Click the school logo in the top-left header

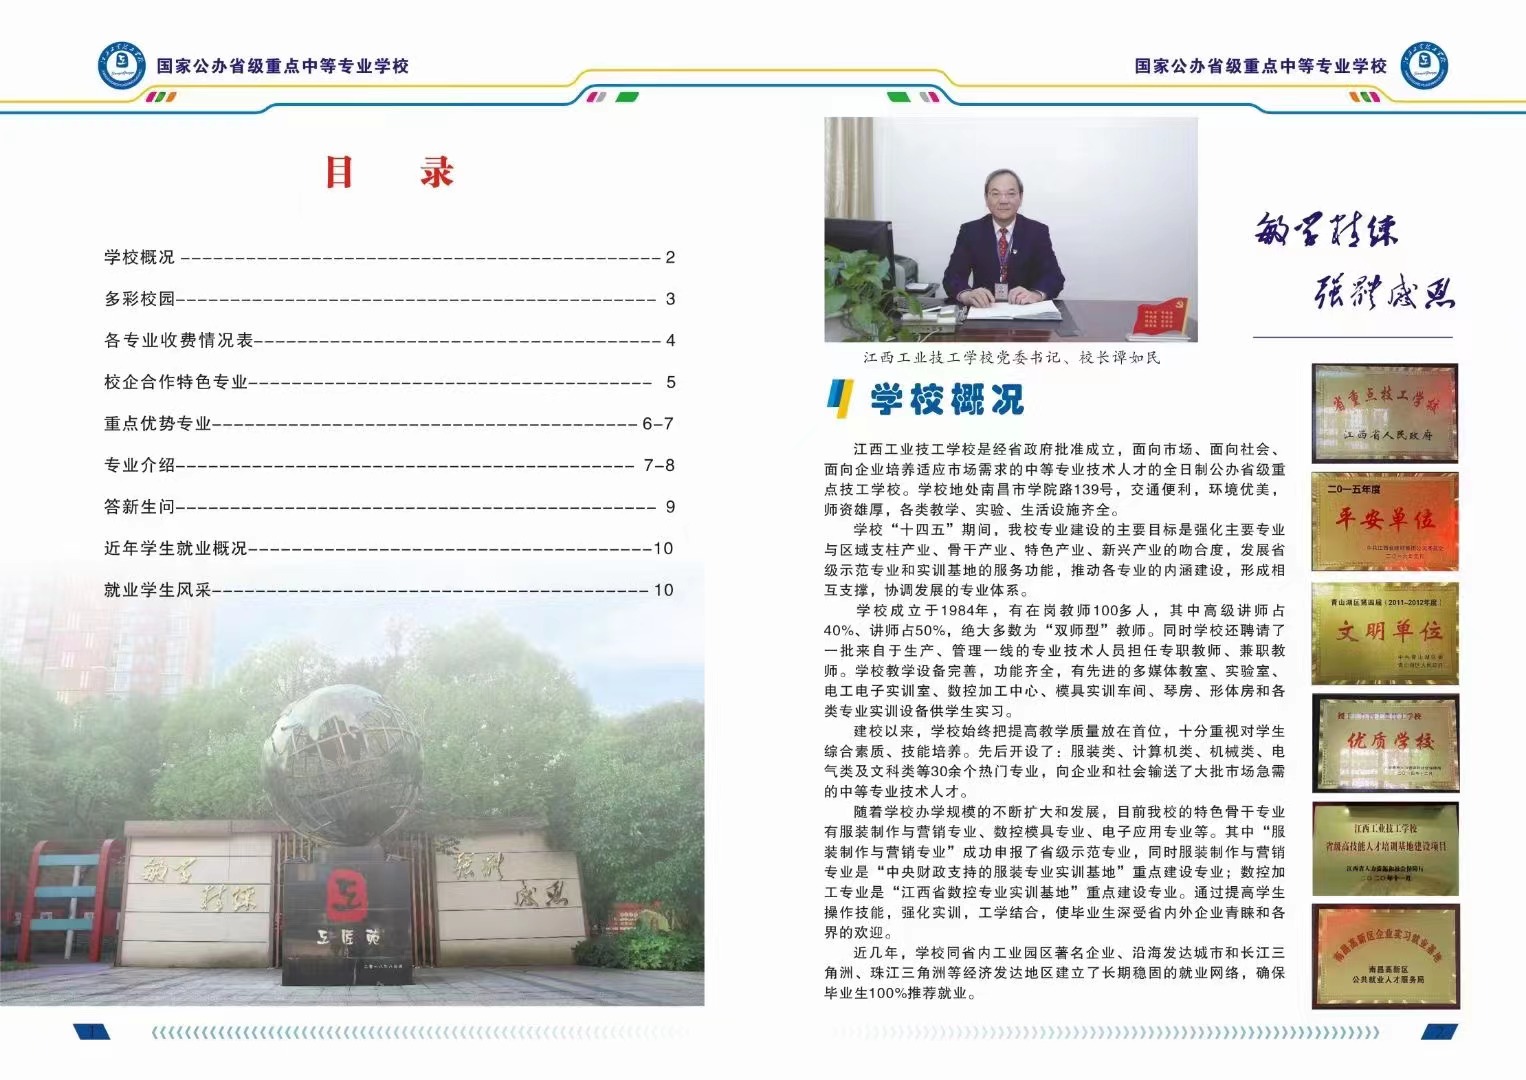pyautogui.click(x=122, y=66)
